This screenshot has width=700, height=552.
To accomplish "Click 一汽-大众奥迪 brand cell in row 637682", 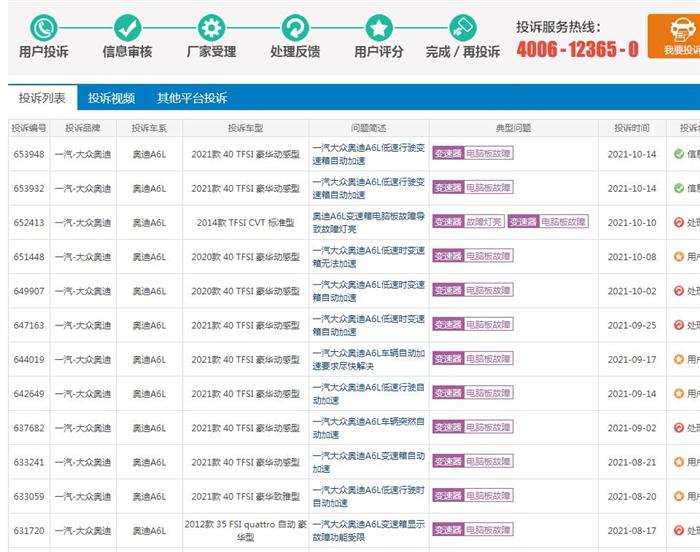I will [x=83, y=428].
